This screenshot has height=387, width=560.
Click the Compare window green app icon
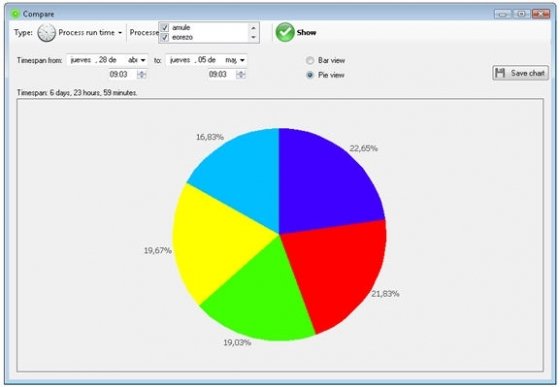pos(15,14)
